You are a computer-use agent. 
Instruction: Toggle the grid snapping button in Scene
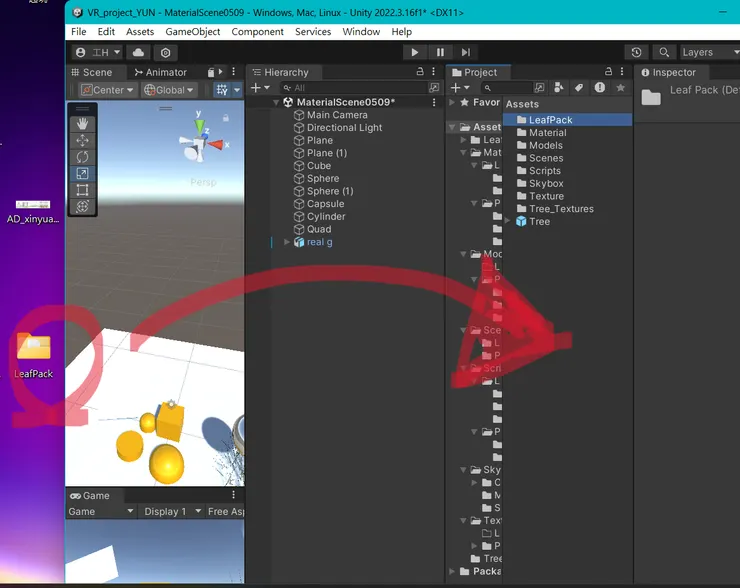tap(222, 90)
